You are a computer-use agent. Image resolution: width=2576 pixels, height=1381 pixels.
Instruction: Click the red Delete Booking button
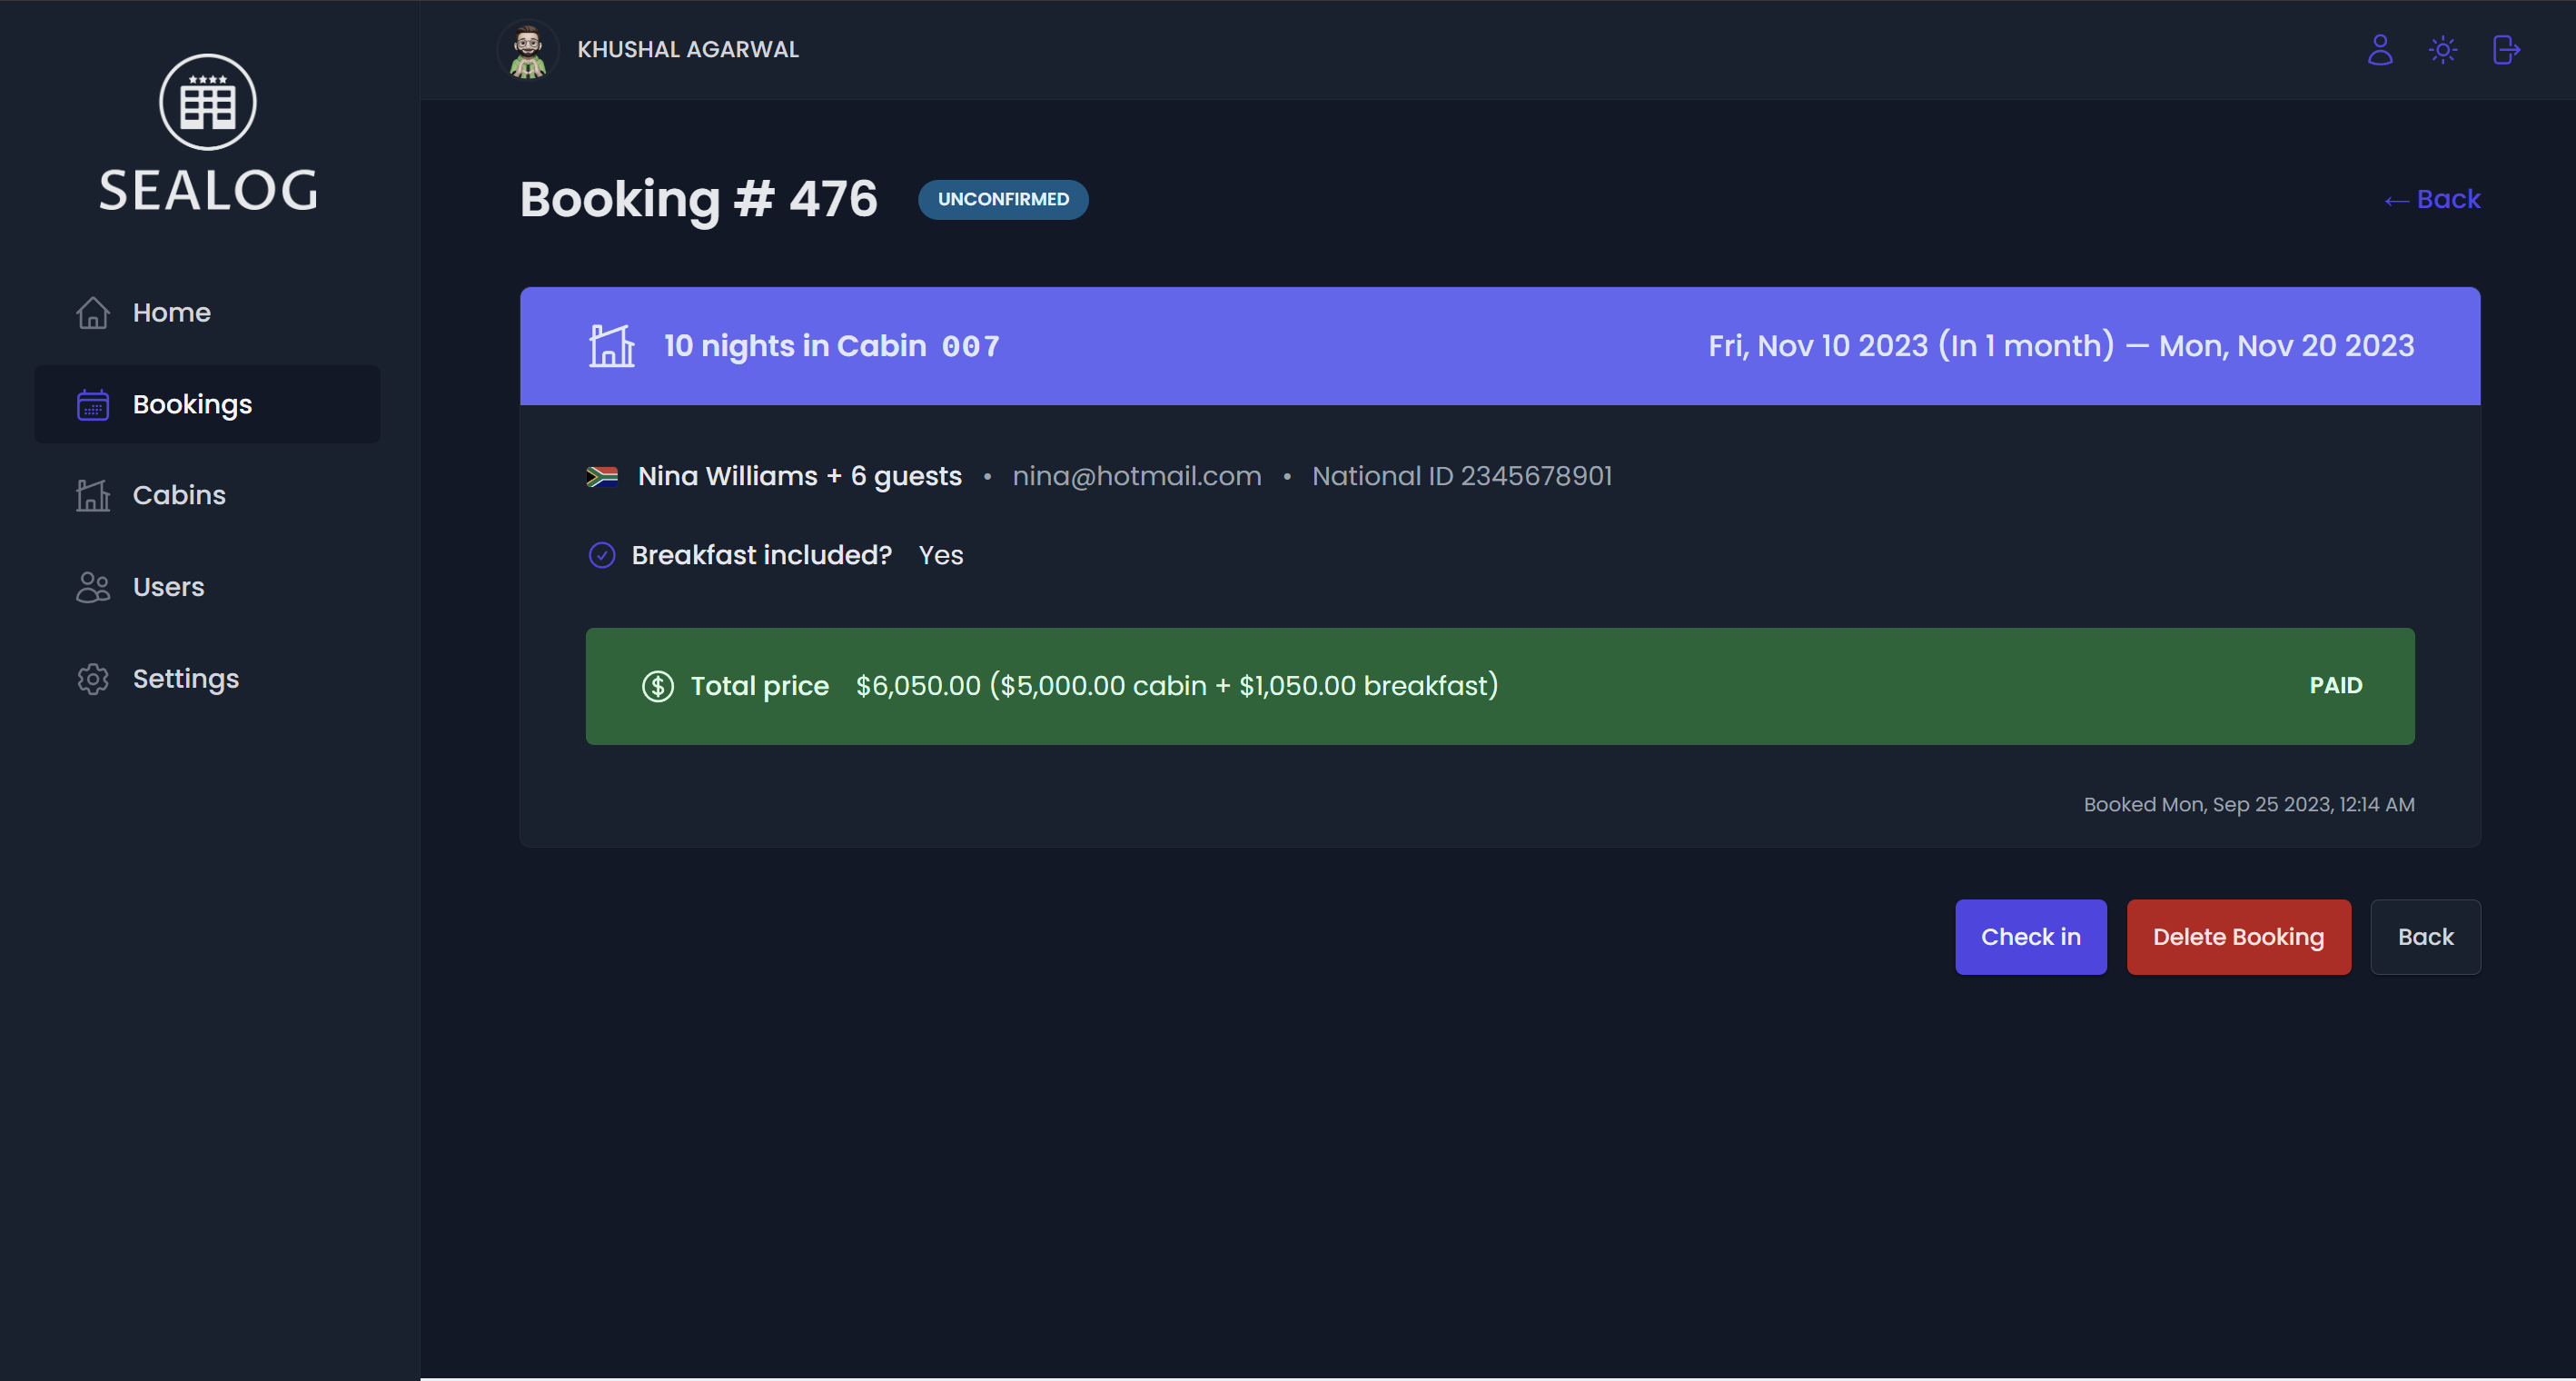pos(2238,937)
